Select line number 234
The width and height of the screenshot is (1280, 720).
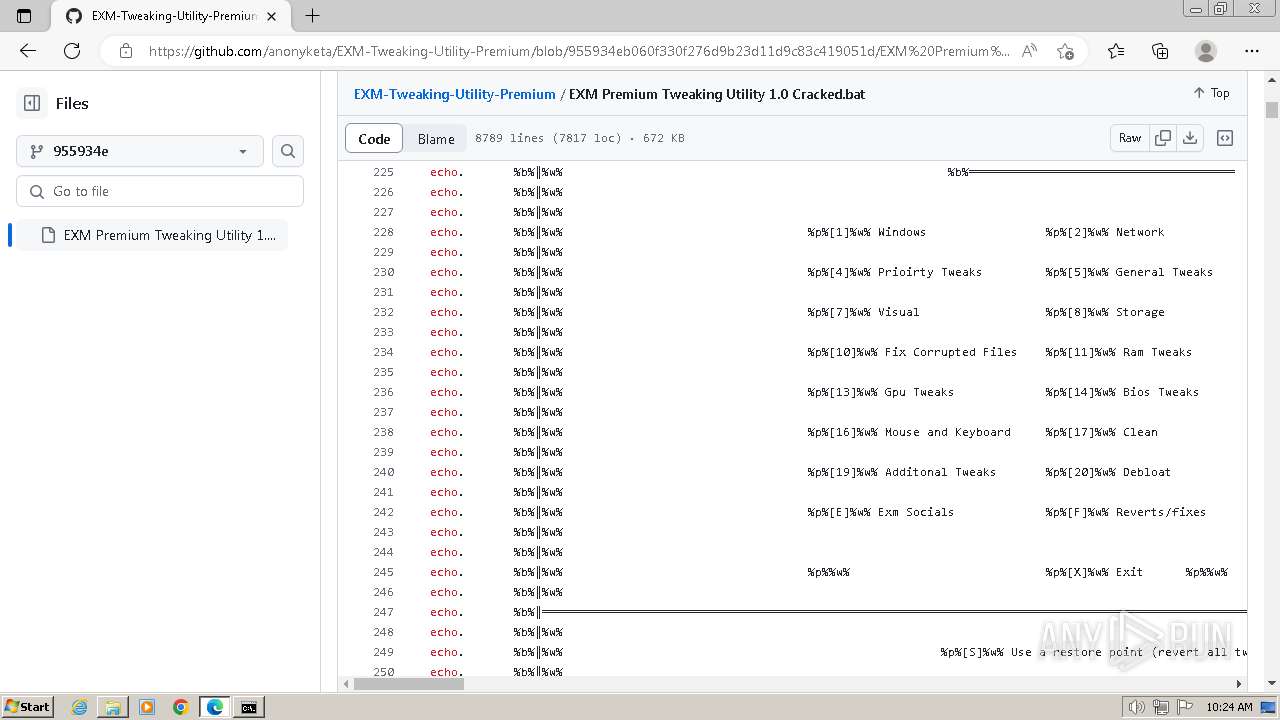pyautogui.click(x=384, y=352)
